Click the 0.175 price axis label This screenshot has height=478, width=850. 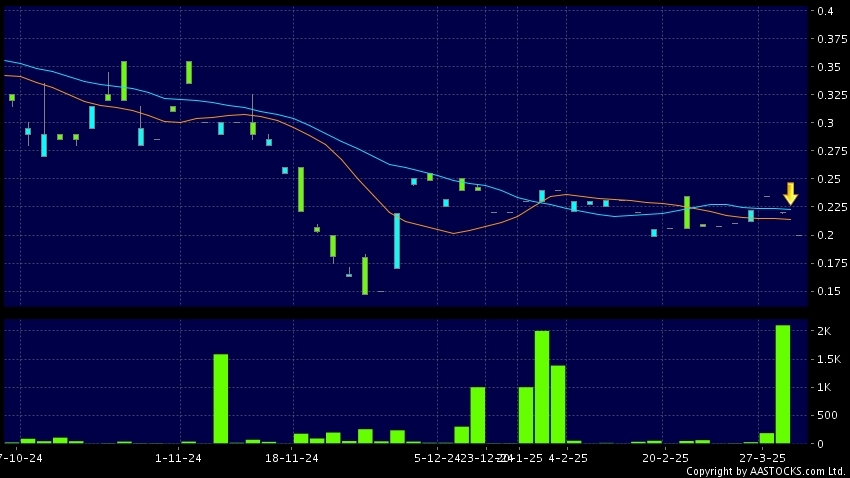point(832,263)
